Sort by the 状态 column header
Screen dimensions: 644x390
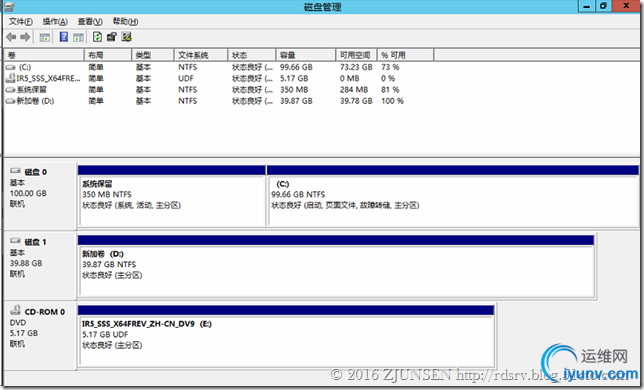pyautogui.click(x=252, y=55)
